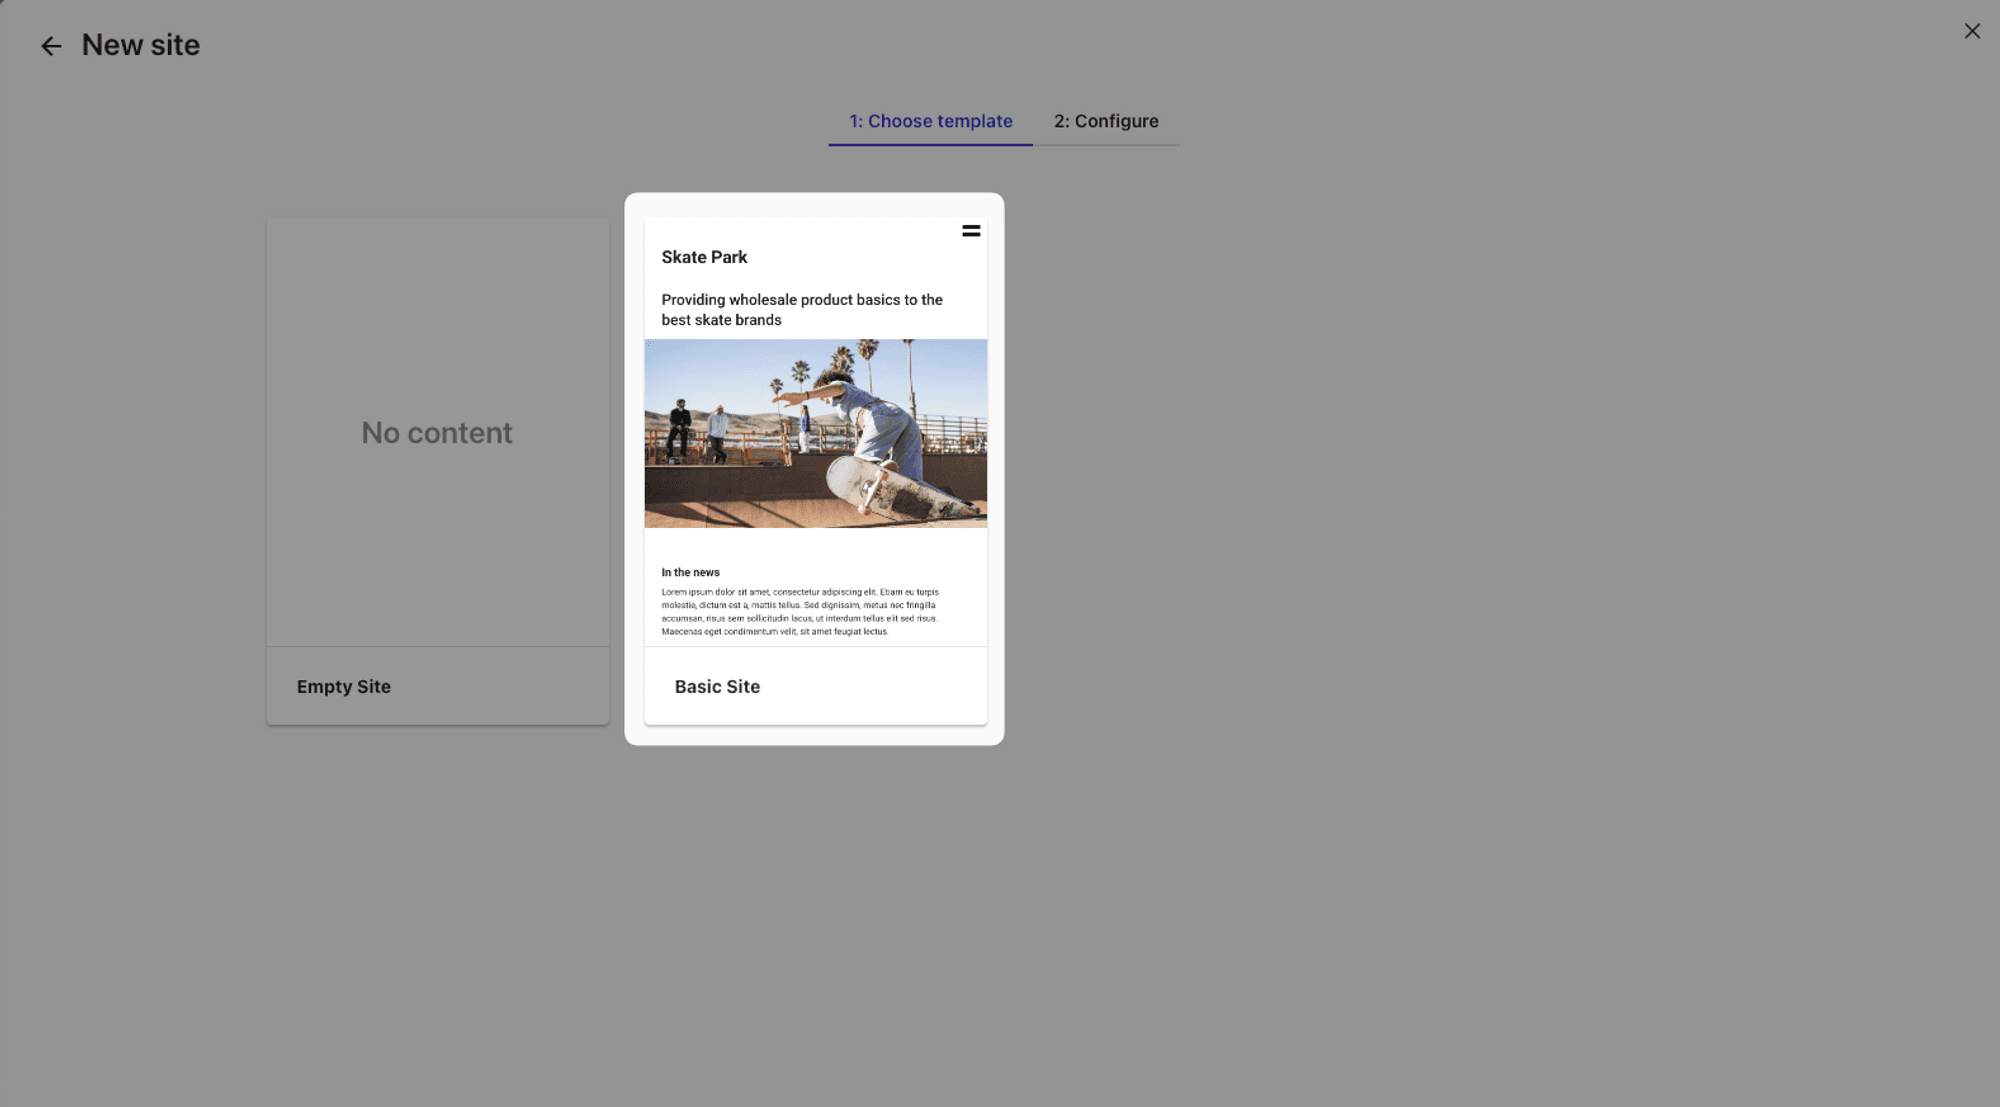
Task: Select the Basic Site template label
Action: point(716,687)
